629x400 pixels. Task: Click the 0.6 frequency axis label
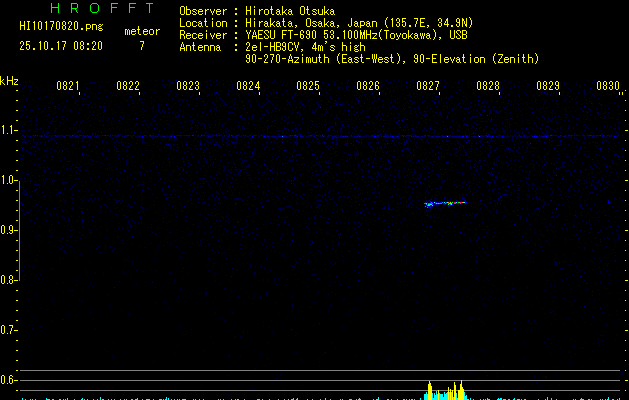pos(9,379)
